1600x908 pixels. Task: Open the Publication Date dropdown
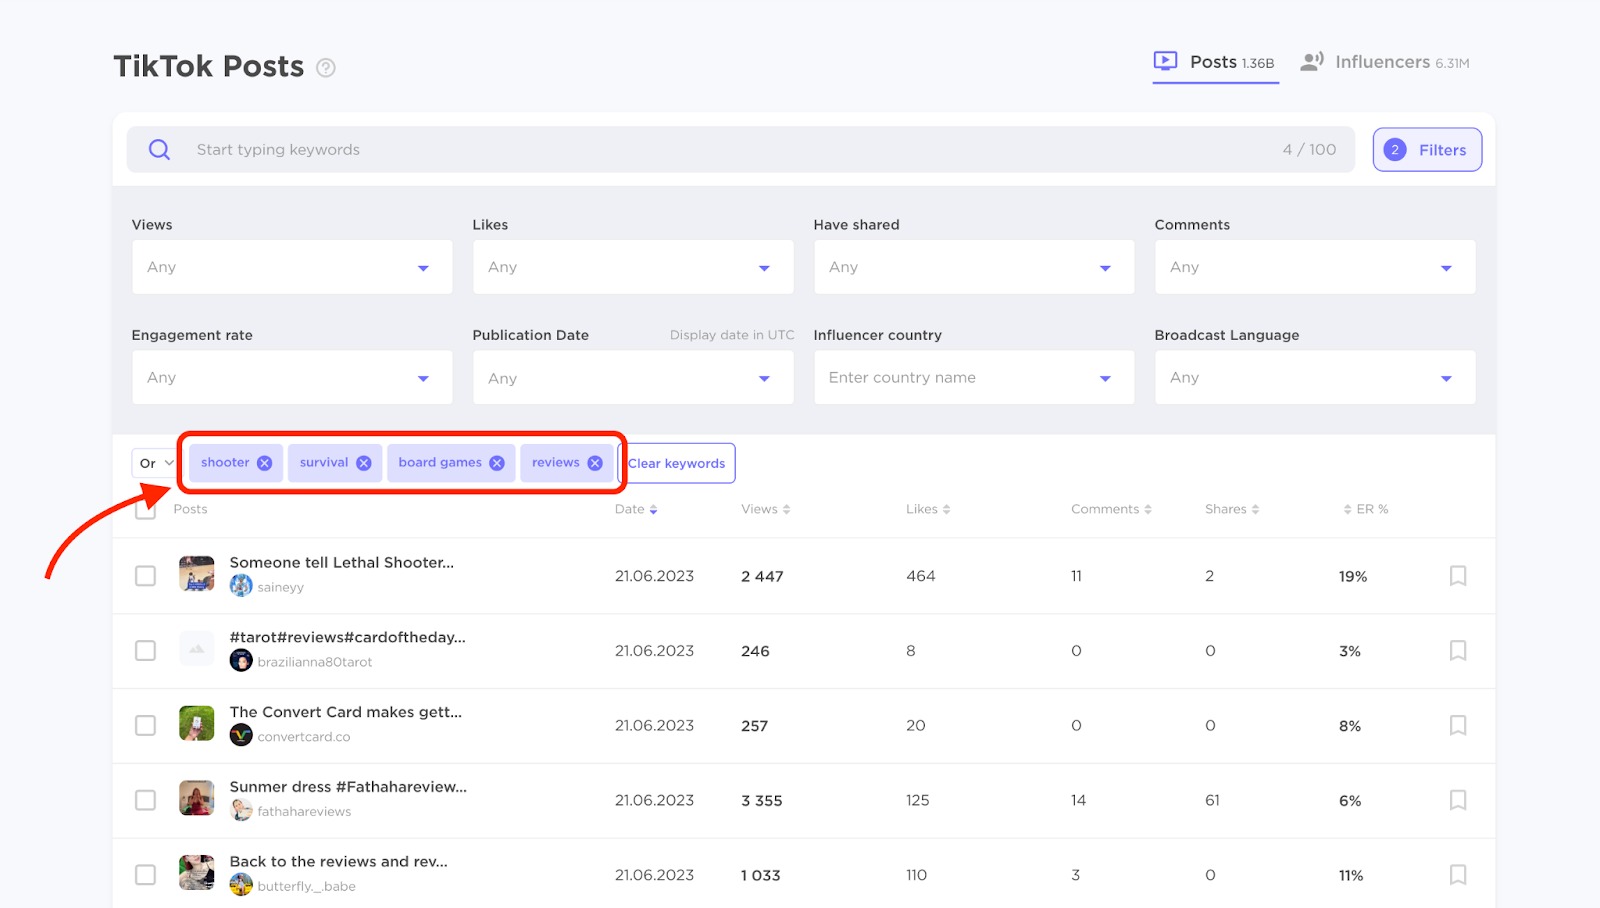coord(633,378)
